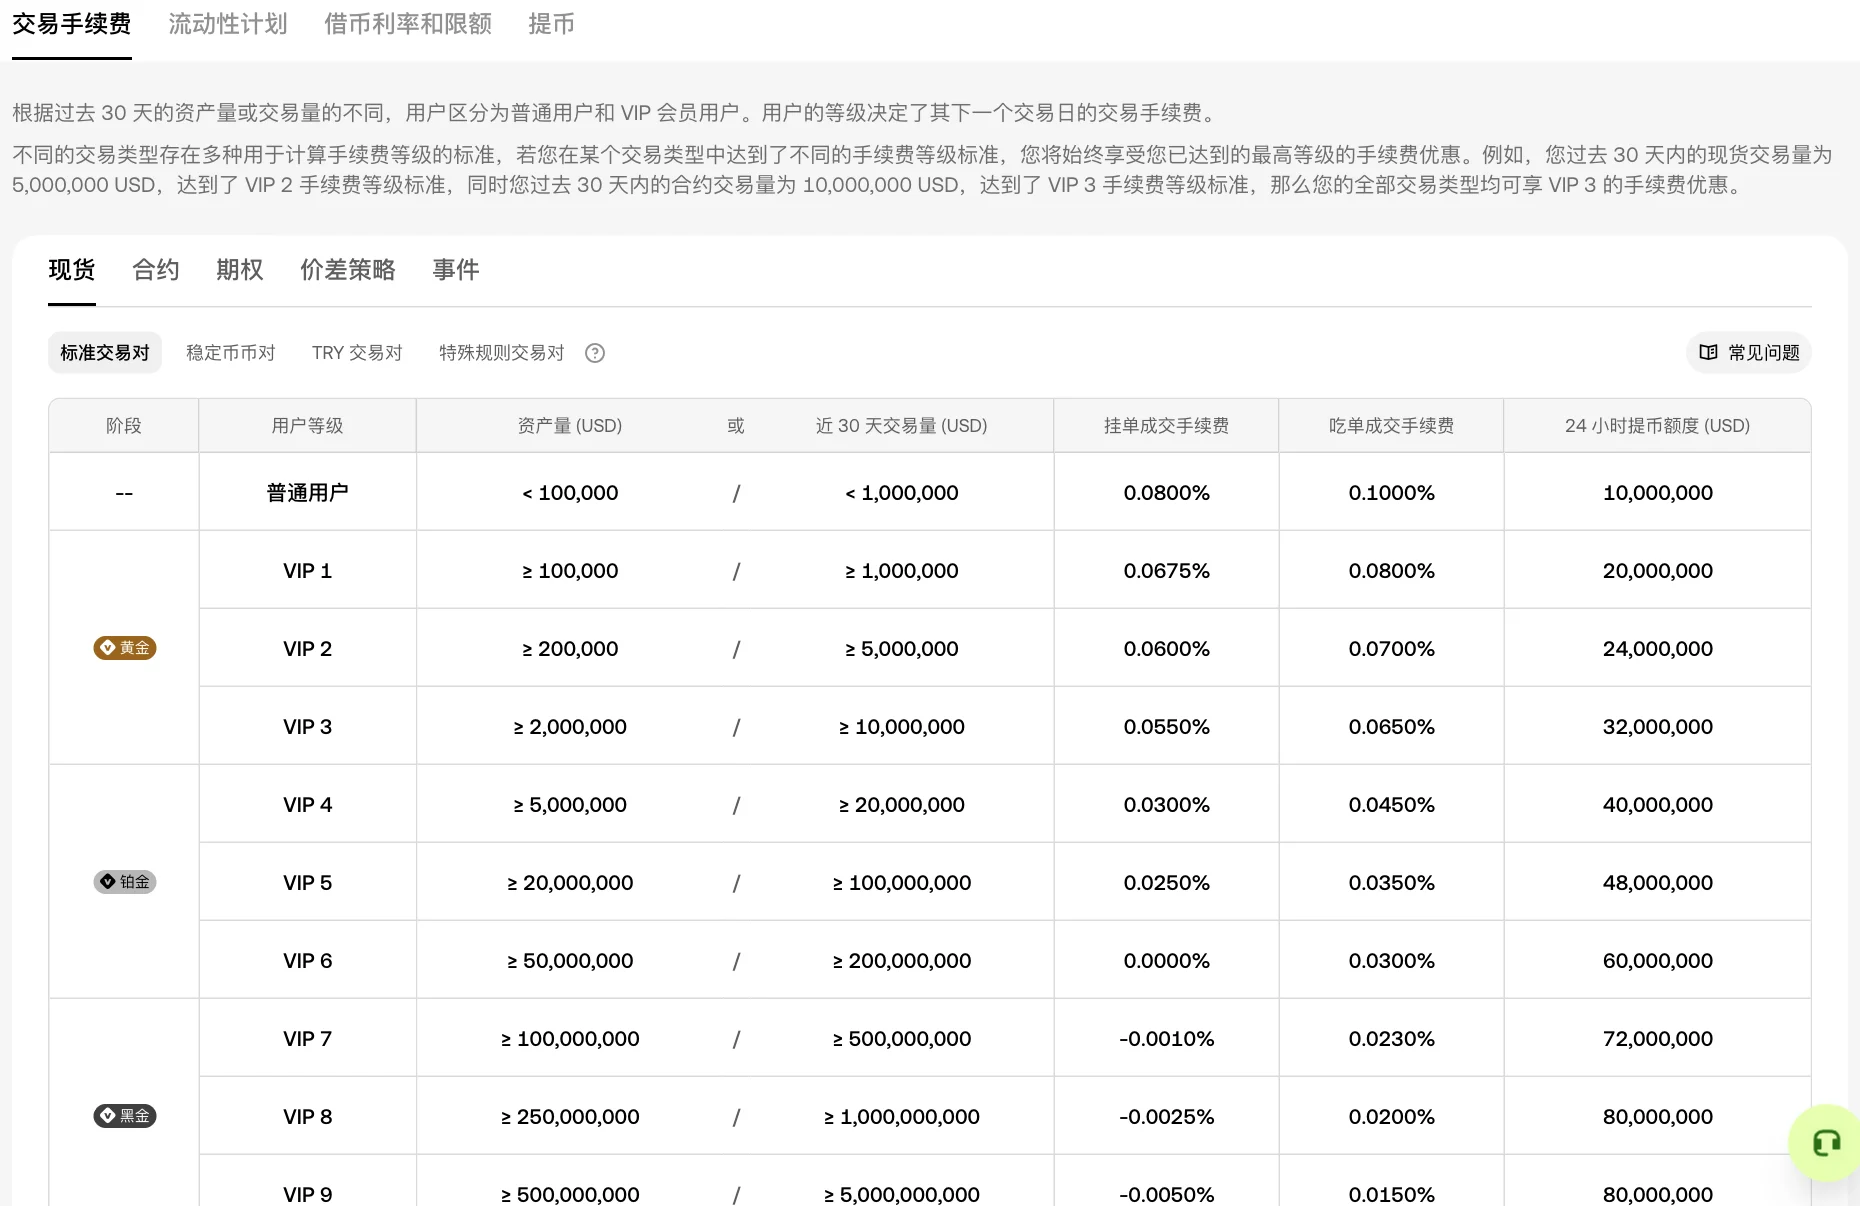Click the VIP 1 level cell
The height and width of the screenshot is (1206, 1860).
point(307,571)
